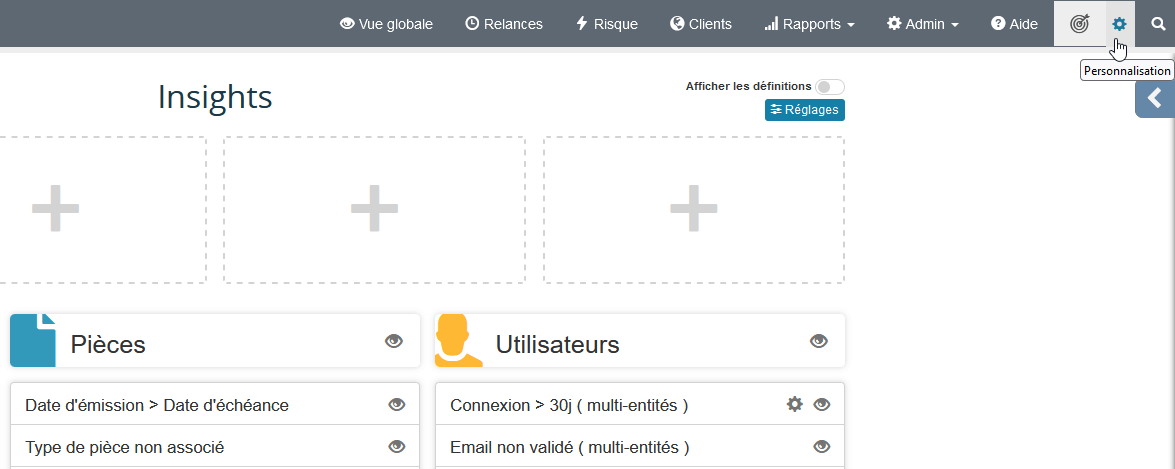This screenshot has width=1175, height=469.
Task: Show Date d'émission > Date d'échéance details
Action: [x=397, y=405]
